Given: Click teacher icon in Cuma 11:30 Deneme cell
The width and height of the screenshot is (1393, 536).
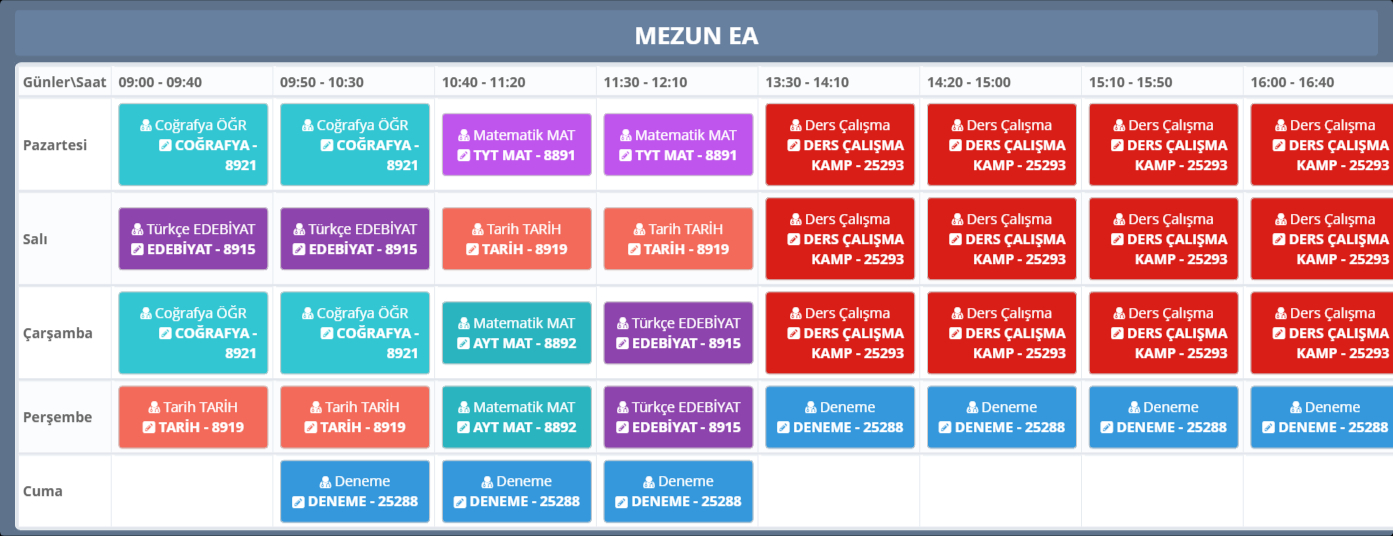Looking at the screenshot, I should (x=649, y=481).
